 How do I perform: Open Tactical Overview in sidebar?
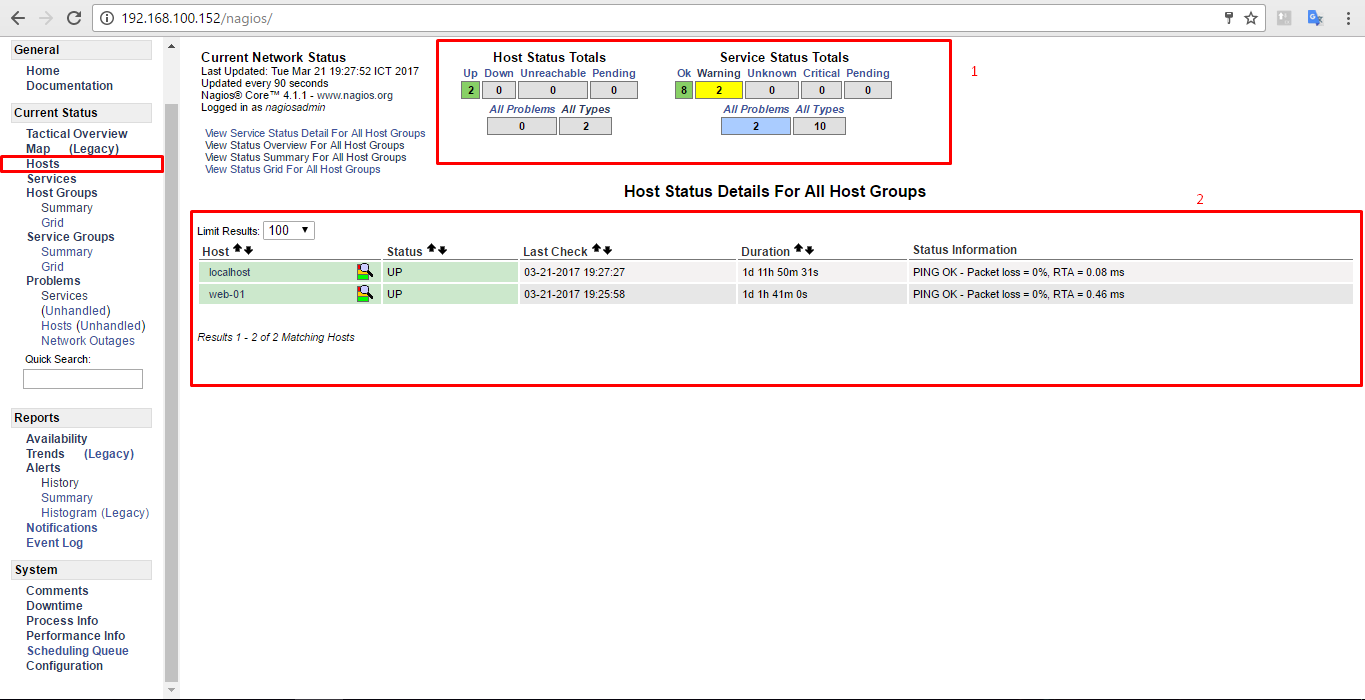coord(77,134)
